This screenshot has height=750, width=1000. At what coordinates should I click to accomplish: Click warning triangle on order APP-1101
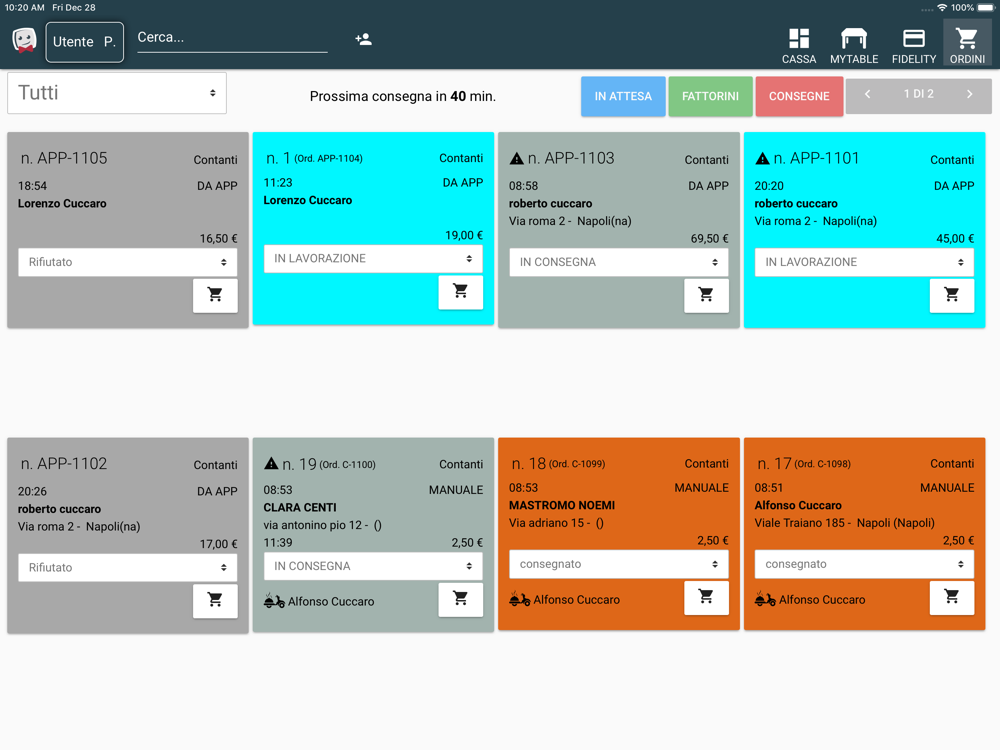762,158
